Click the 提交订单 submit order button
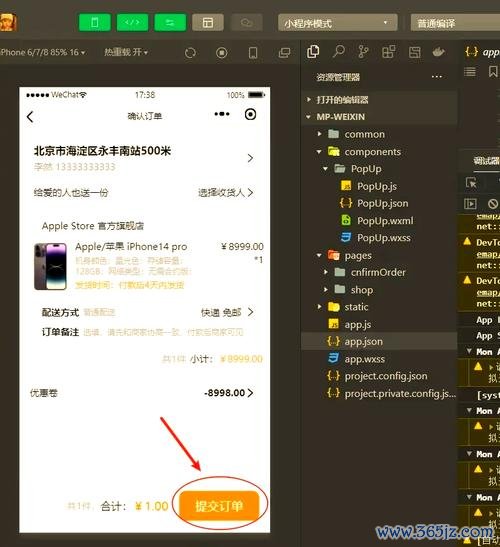The width and height of the screenshot is (500, 547). click(219, 506)
